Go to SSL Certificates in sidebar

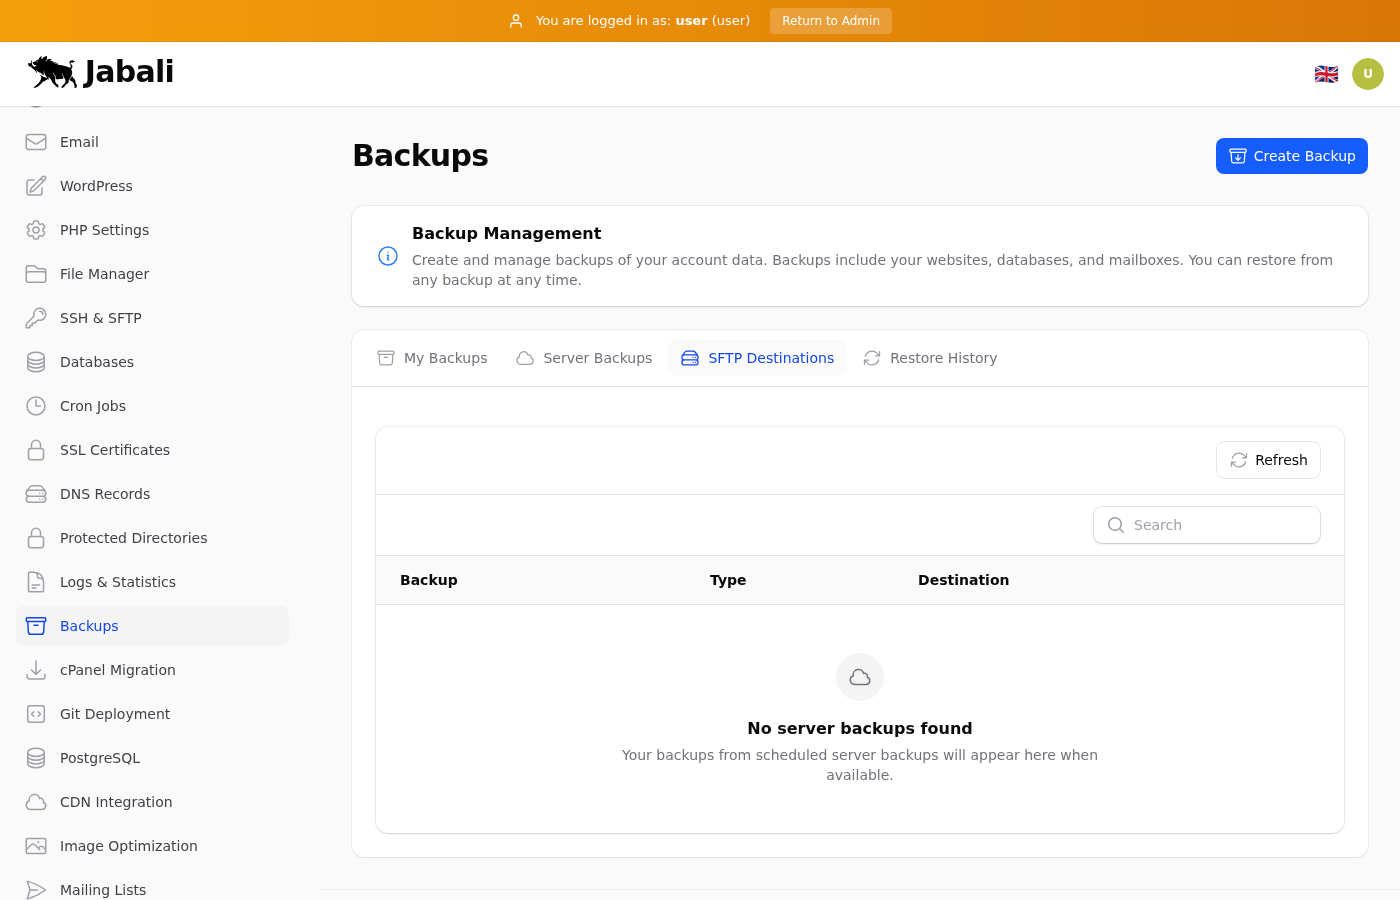(x=115, y=450)
